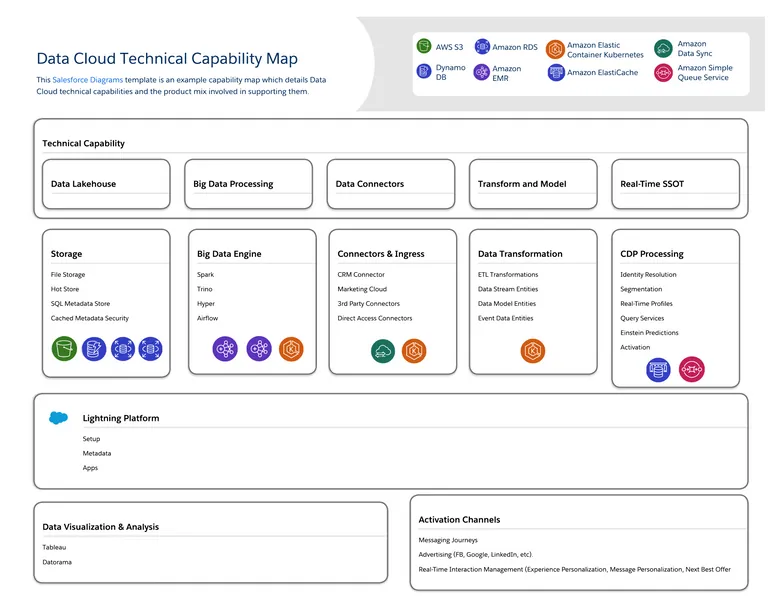
Task: Select the Amazon Elastic Container Kubernetes legend icon
Action: pyautogui.click(x=555, y=50)
